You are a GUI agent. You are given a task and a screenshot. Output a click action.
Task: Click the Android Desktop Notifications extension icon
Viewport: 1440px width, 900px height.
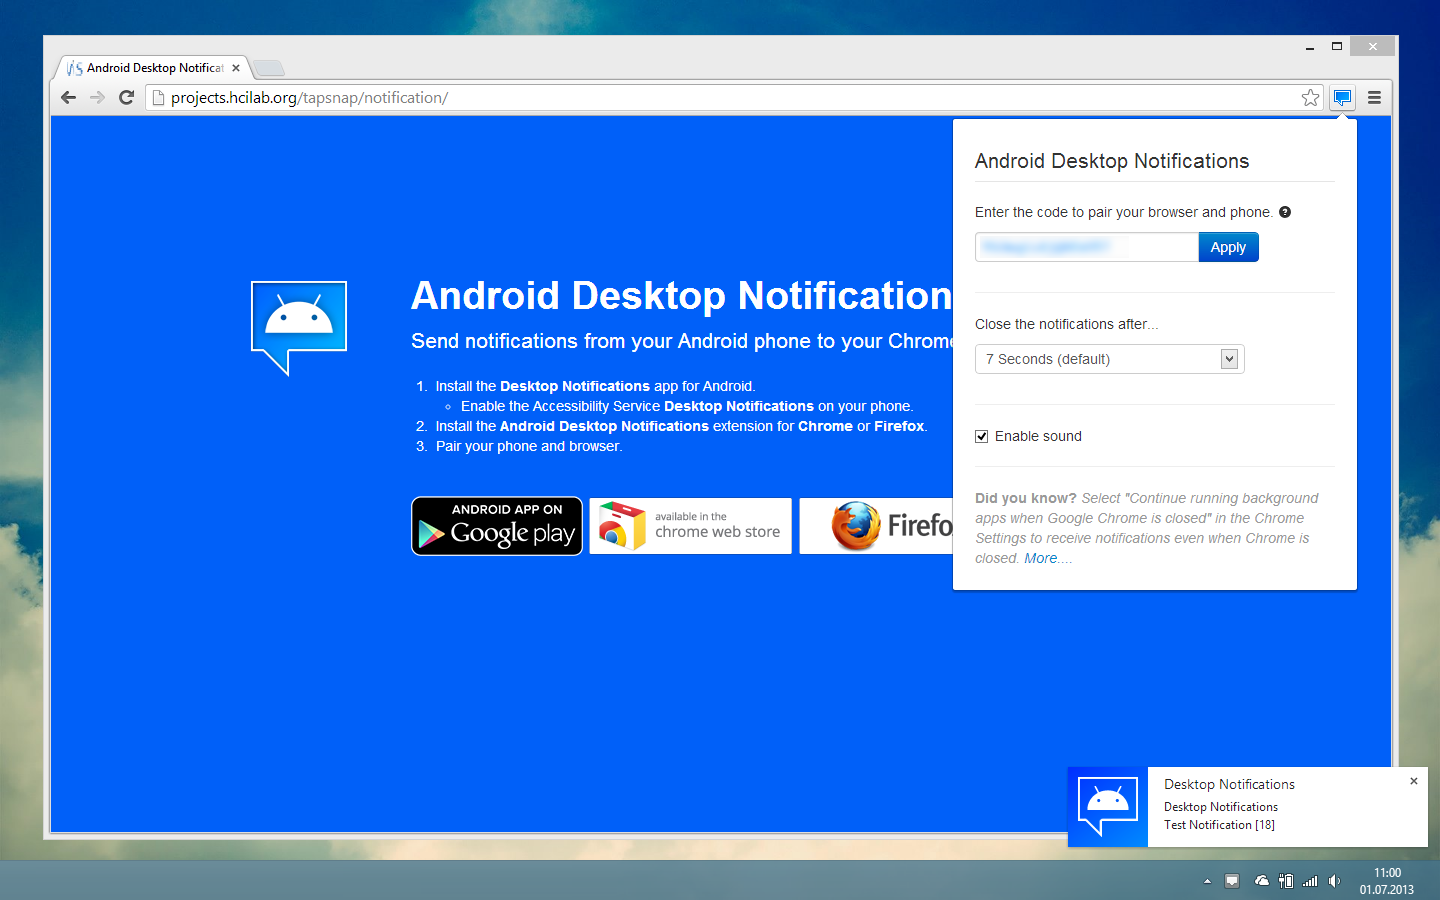coord(1342,97)
